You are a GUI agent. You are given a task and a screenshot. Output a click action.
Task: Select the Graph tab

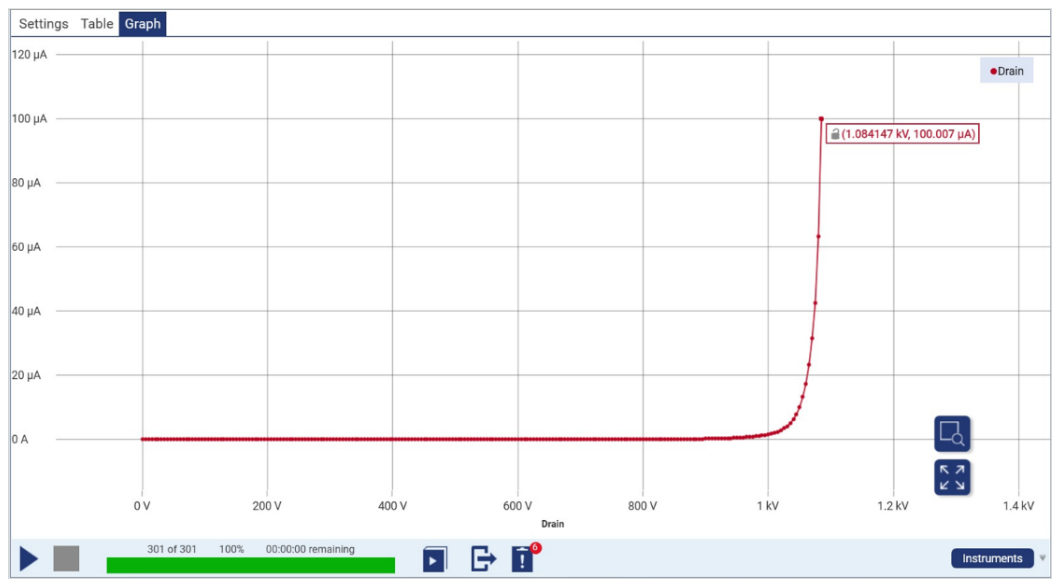142,24
